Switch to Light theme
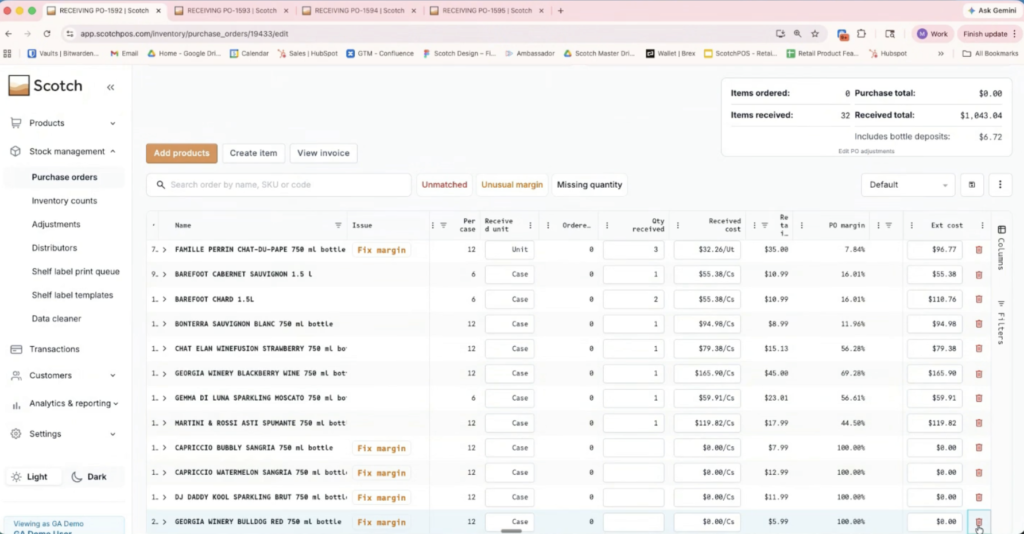Viewport: 1024px width, 534px height. (x=32, y=477)
